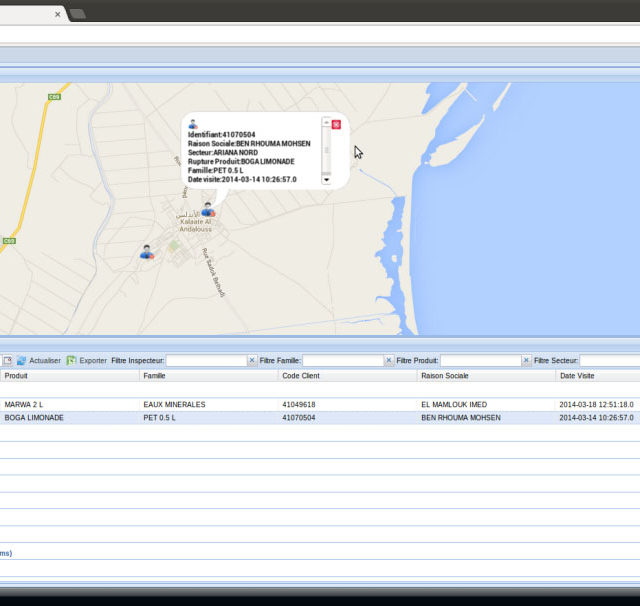Clear the Filtre Famille field
The image size is (640, 606).
[x=389, y=360]
